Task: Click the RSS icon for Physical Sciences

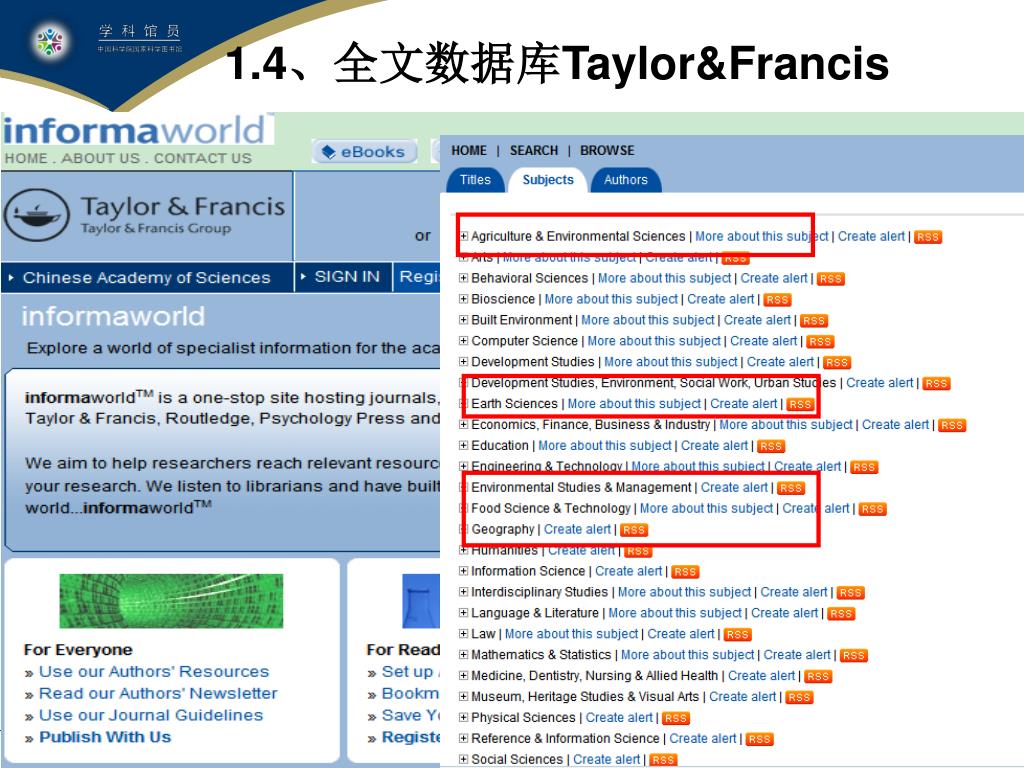Action: [676, 718]
